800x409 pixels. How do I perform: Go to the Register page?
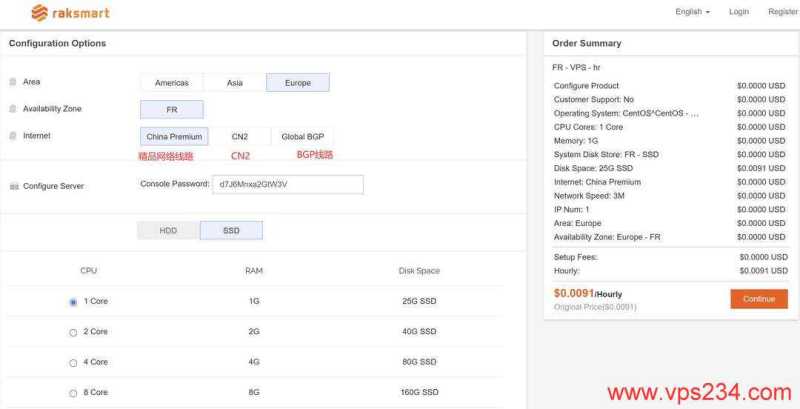pyautogui.click(x=782, y=12)
